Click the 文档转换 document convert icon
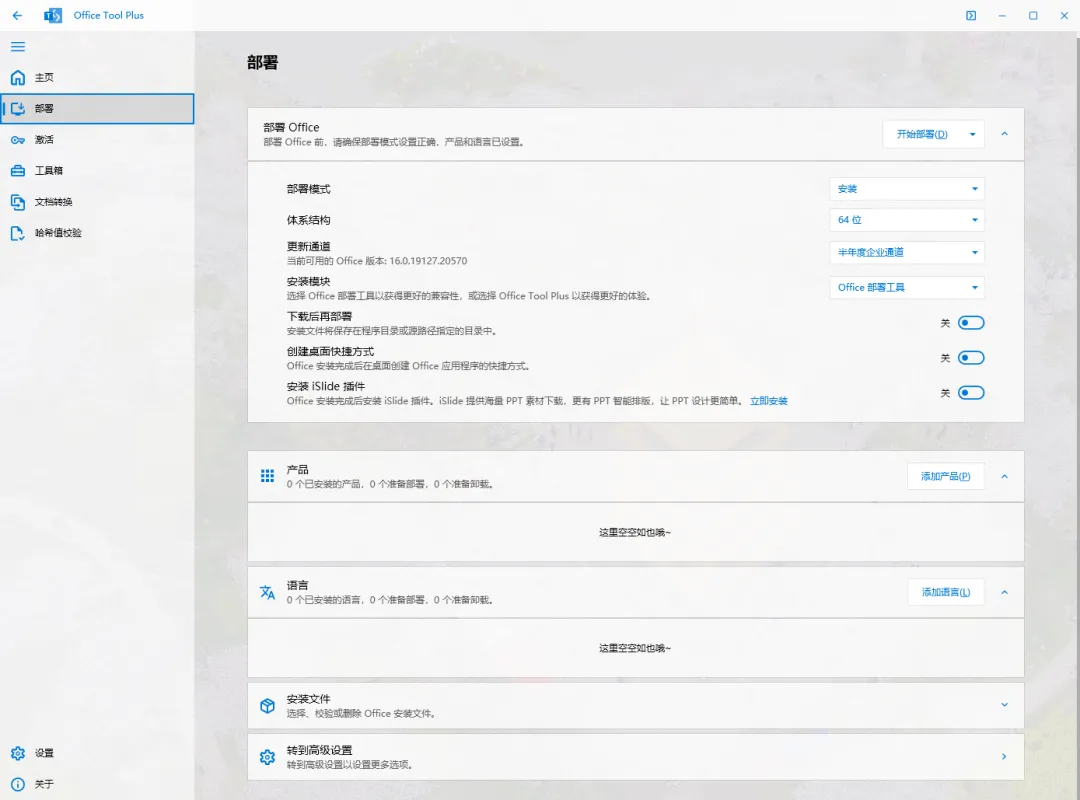Screen dimensions: 1080x800 point(18,202)
